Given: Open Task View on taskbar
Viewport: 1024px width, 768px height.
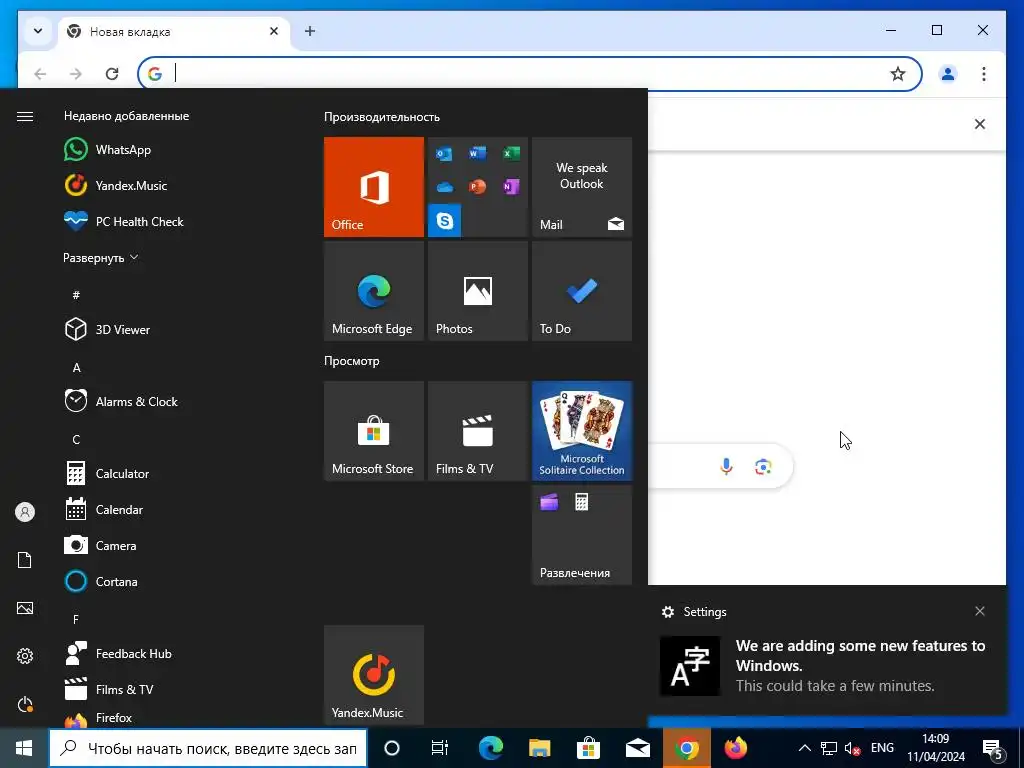Looking at the screenshot, I should click(440, 748).
